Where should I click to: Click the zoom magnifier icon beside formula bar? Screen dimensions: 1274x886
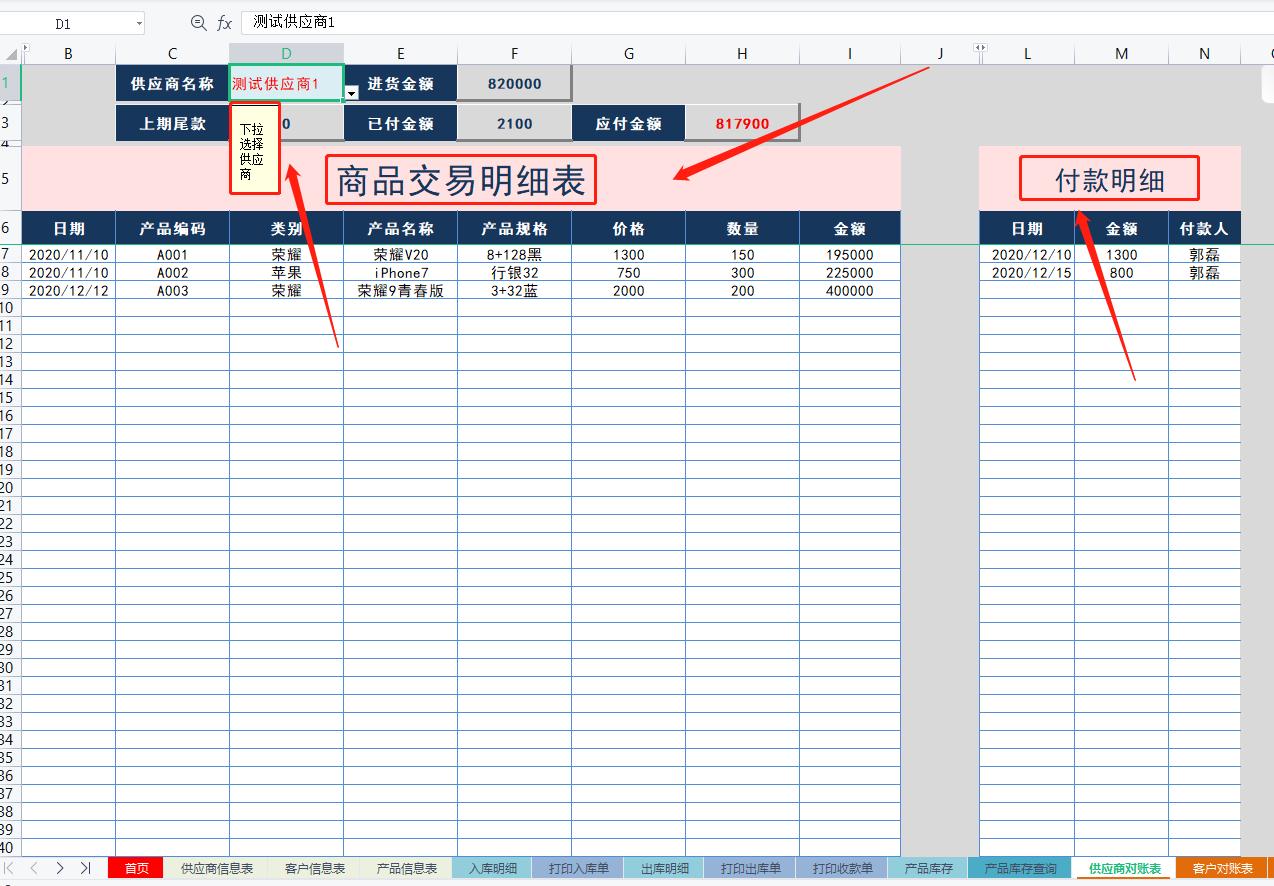point(198,23)
